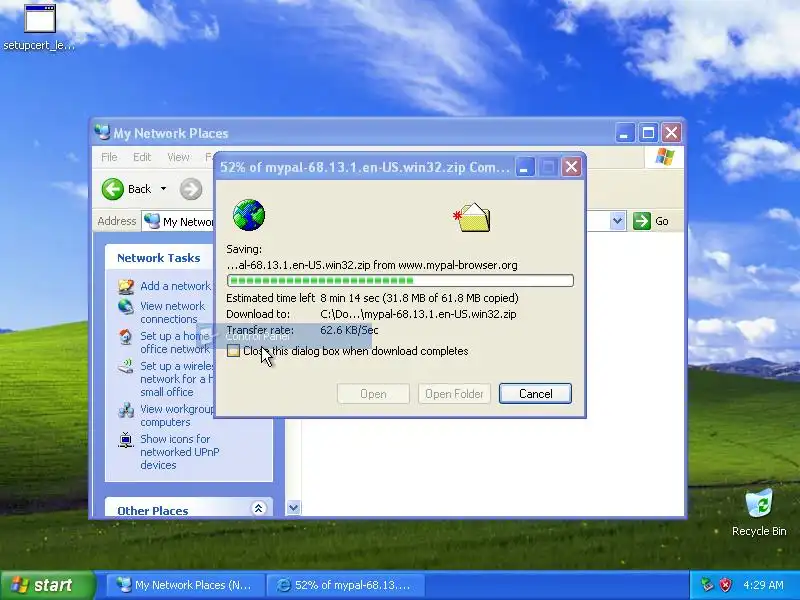Click My Network Places title bar icon
This screenshot has height=600, width=800.
click(x=103, y=133)
